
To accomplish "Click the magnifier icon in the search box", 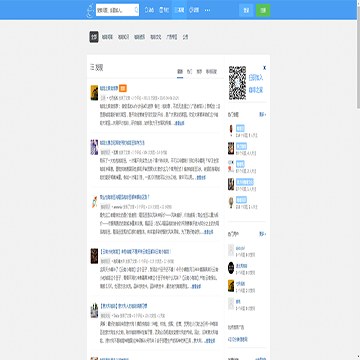I will coord(136,10).
